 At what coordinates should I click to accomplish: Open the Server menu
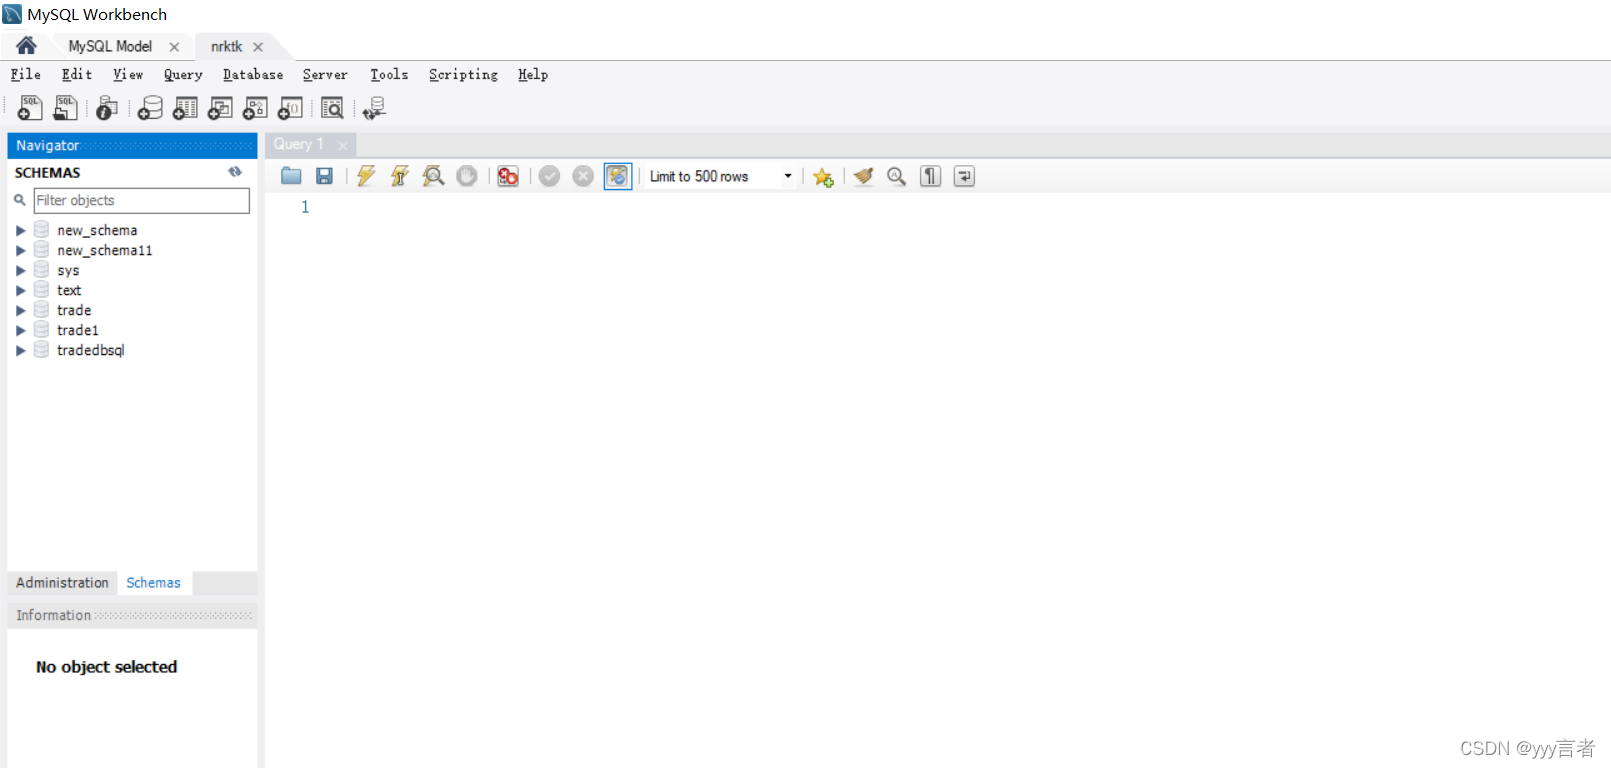tap(325, 74)
